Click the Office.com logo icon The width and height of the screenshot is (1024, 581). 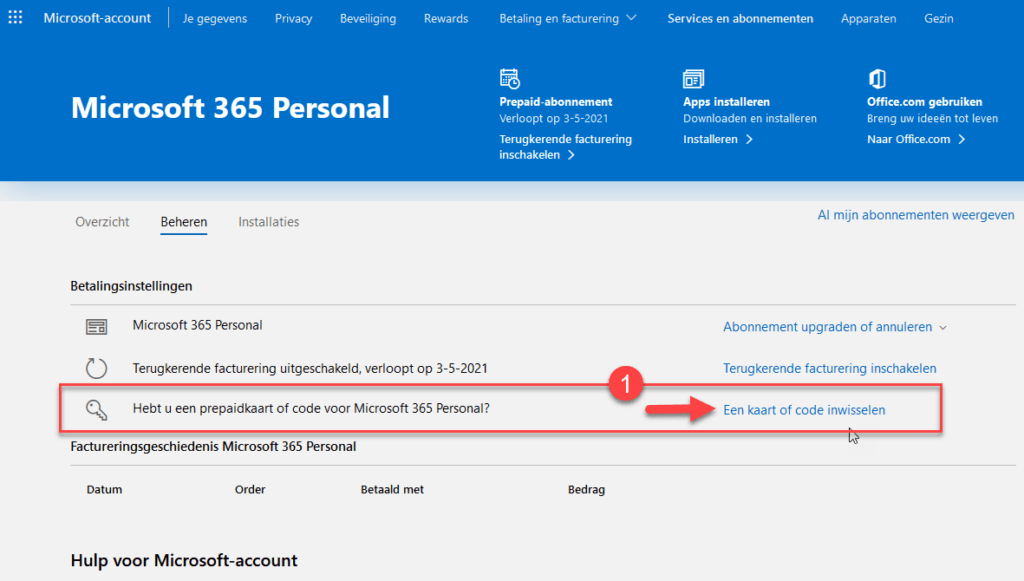[877, 78]
